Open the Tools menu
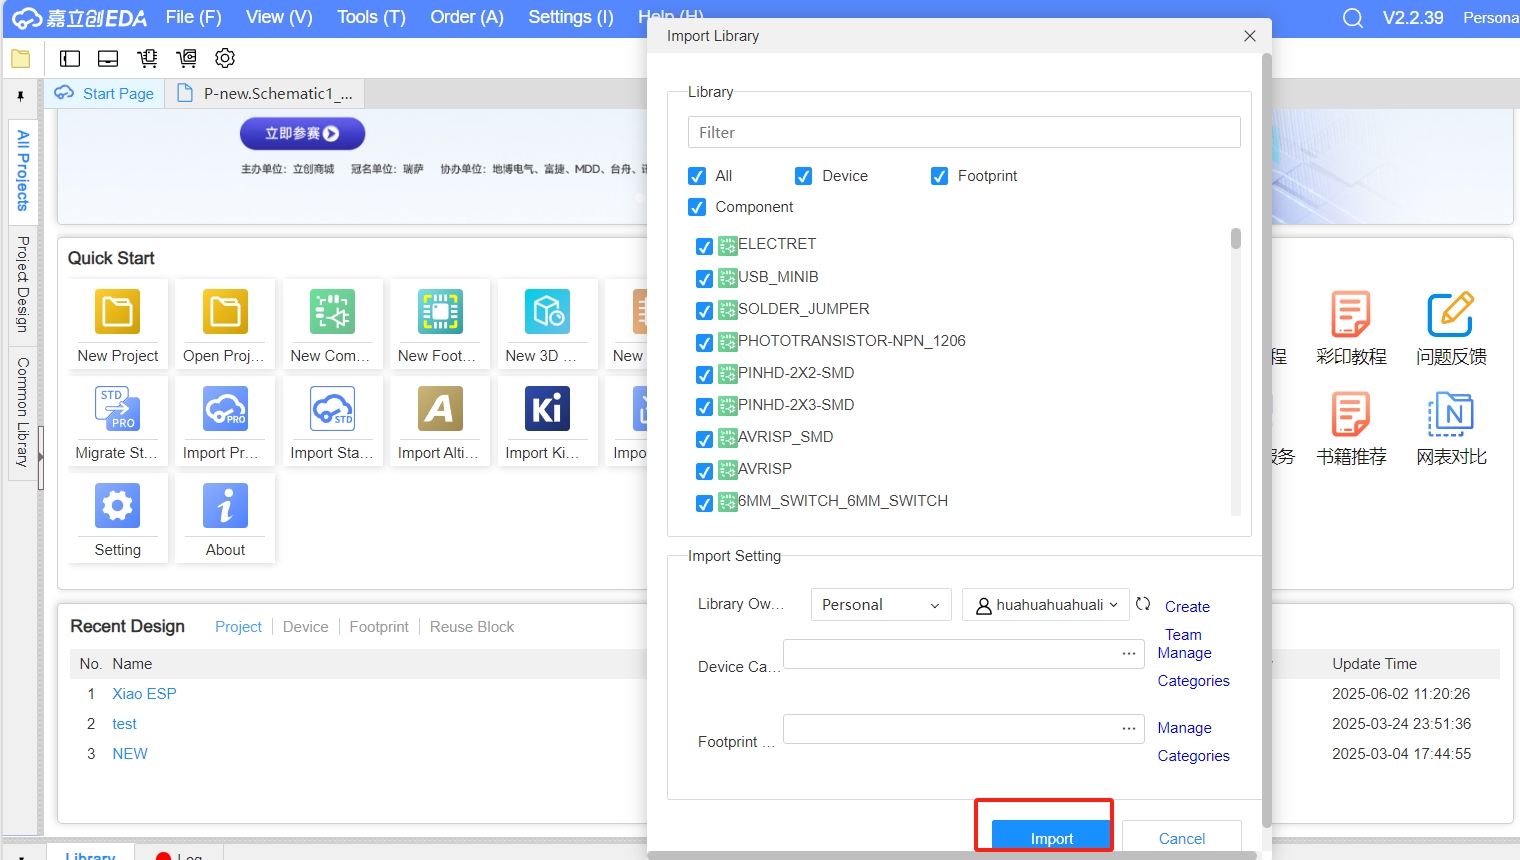This screenshot has width=1520, height=860. point(371,17)
